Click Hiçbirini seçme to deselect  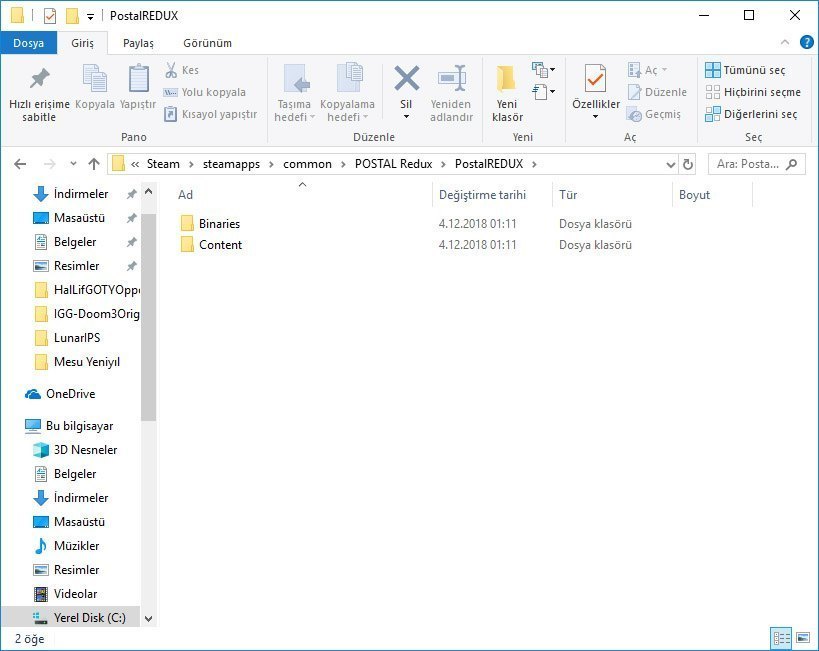point(753,92)
